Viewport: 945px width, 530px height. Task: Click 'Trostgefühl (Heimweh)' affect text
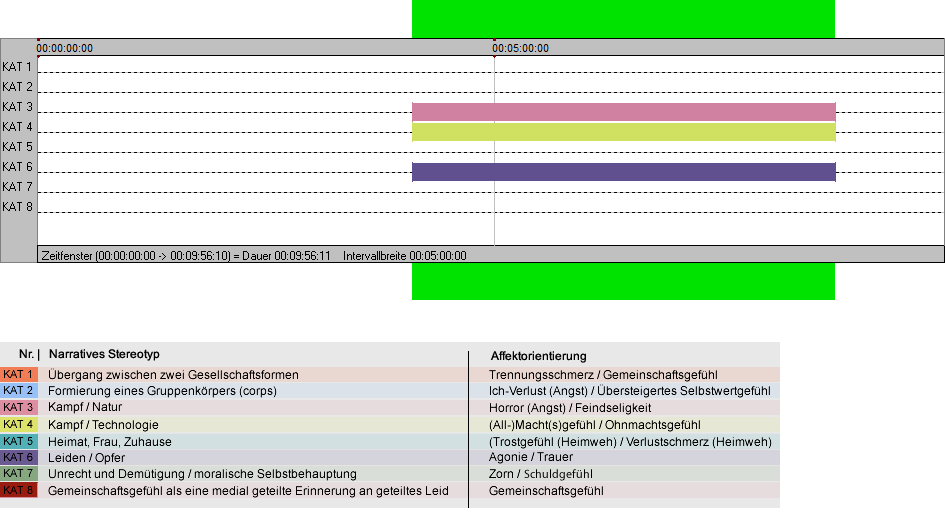(x=554, y=442)
